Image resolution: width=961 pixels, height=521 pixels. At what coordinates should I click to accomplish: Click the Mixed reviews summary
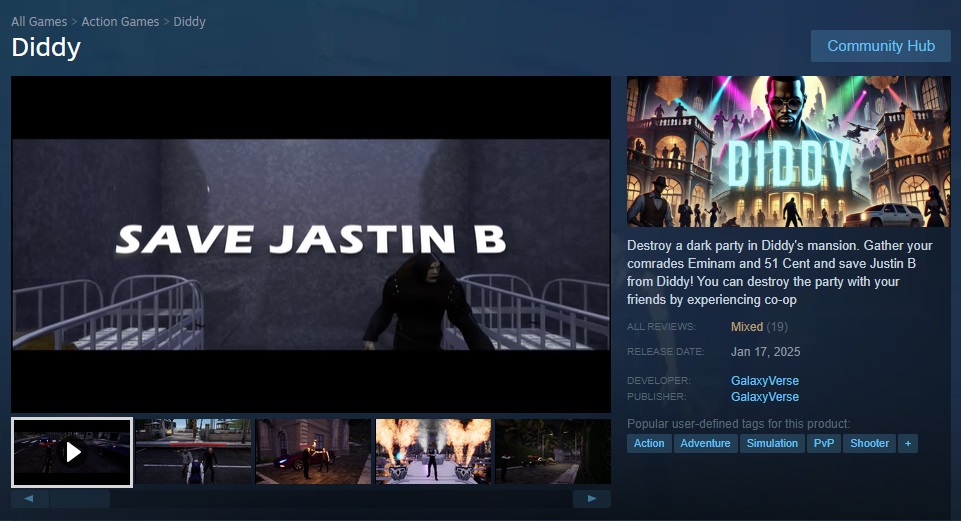click(x=746, y=327)
